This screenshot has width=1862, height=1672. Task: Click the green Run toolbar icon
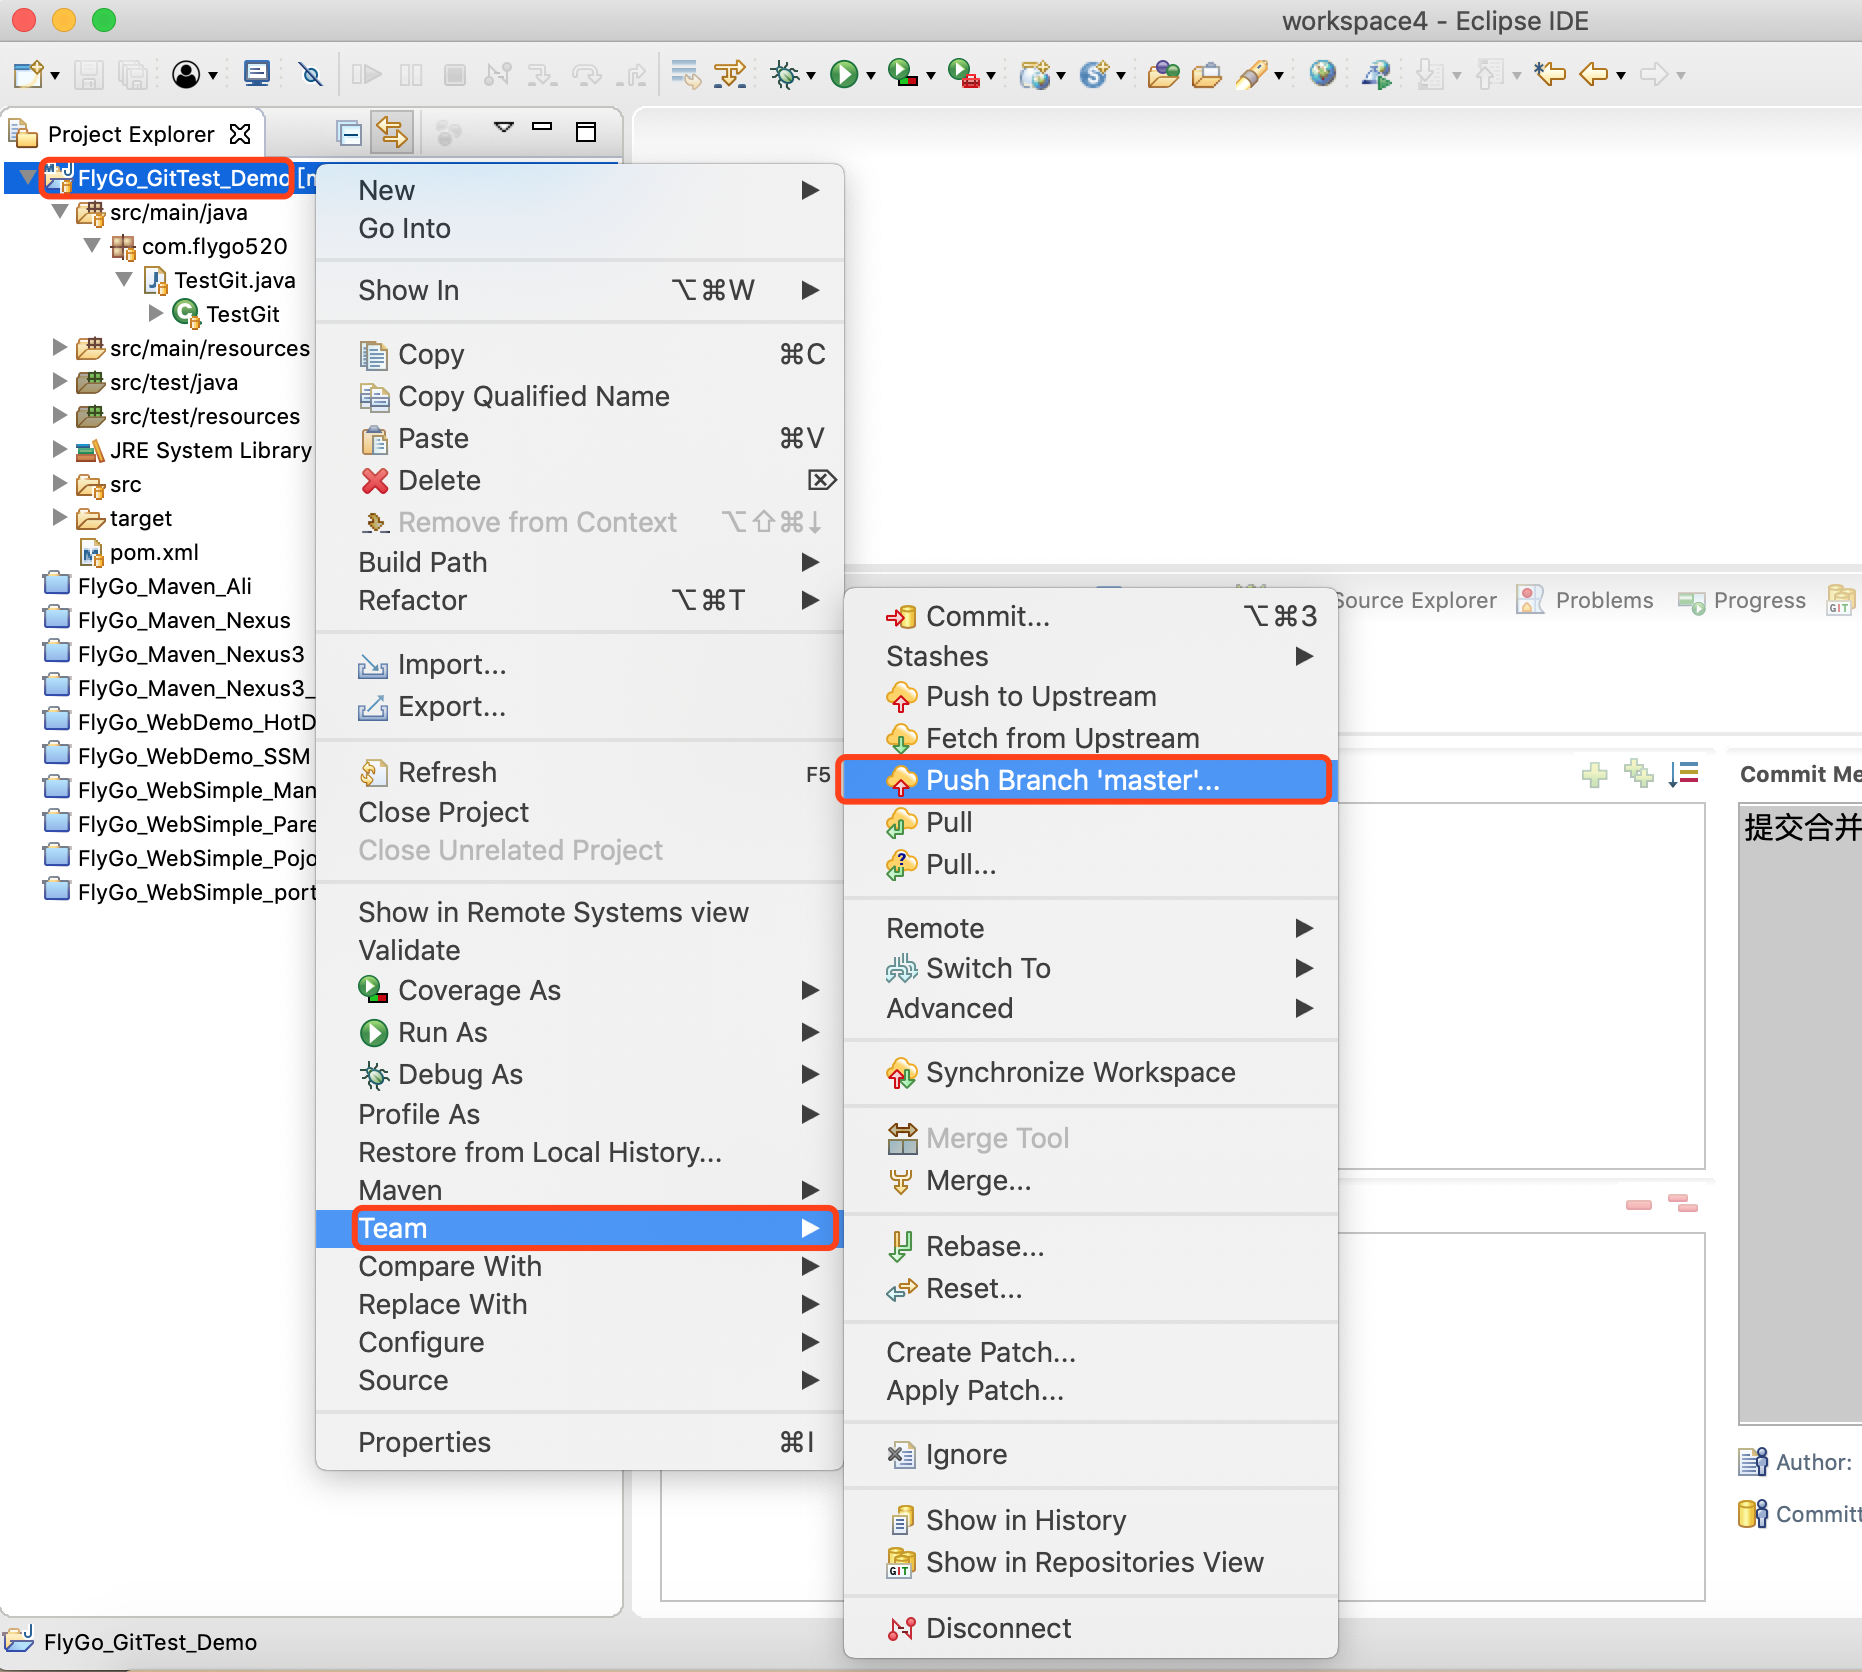pos(845,74)
